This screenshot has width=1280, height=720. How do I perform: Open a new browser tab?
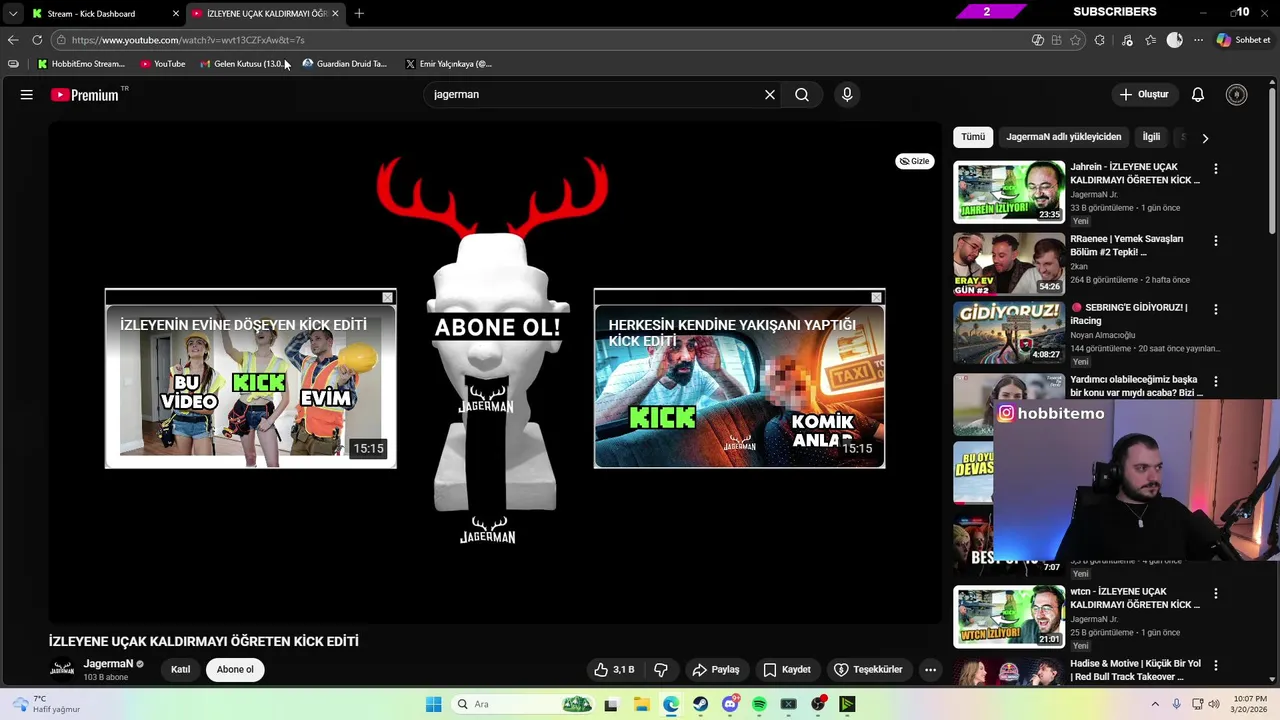click(359, 14)
